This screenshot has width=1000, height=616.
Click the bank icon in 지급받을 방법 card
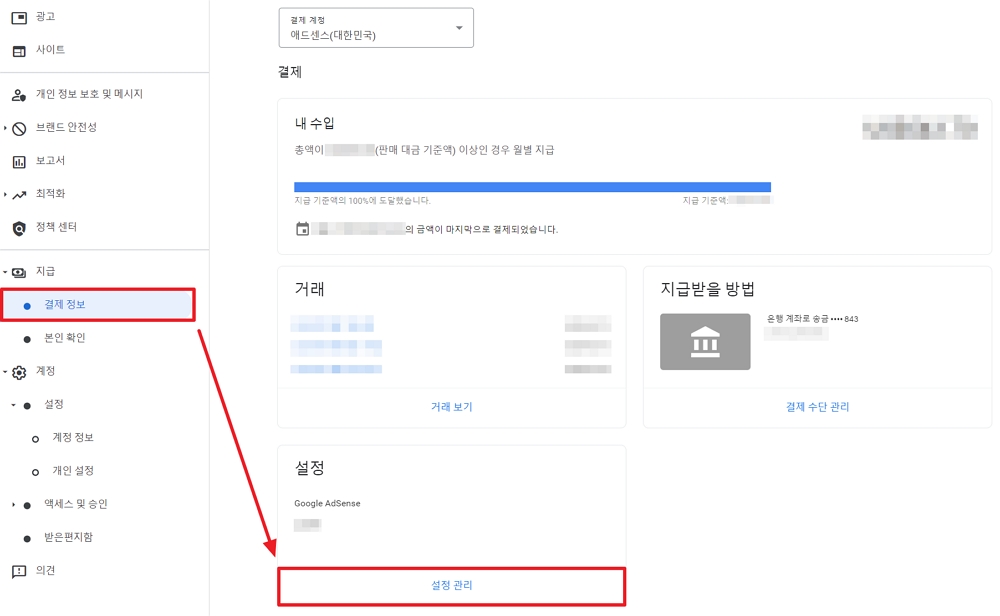pos(705,341)
